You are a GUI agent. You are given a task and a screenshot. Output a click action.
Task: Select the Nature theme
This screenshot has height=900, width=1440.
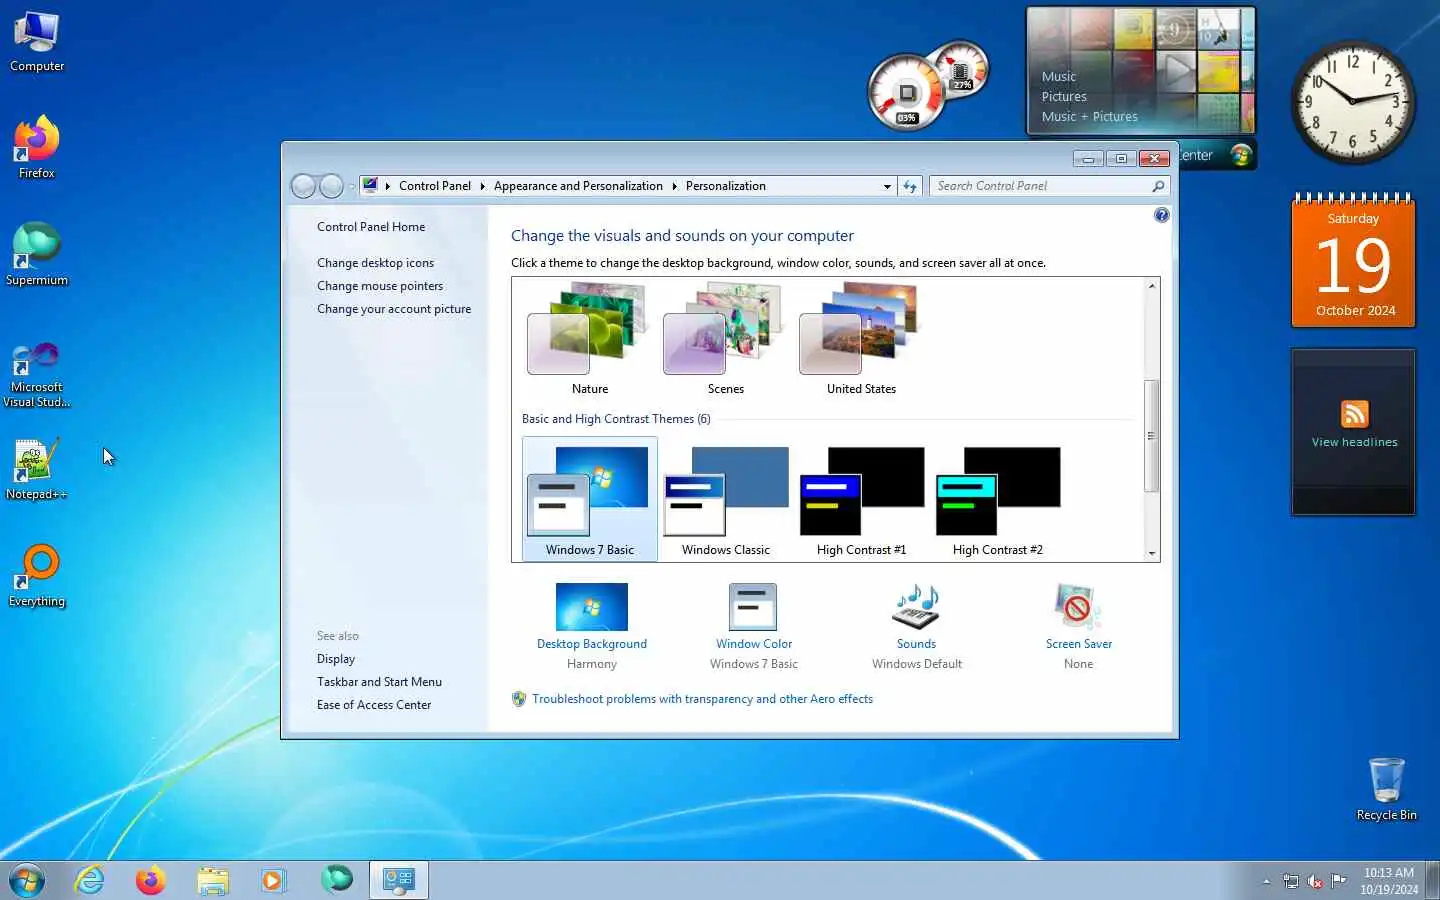(x=589, y=340)
